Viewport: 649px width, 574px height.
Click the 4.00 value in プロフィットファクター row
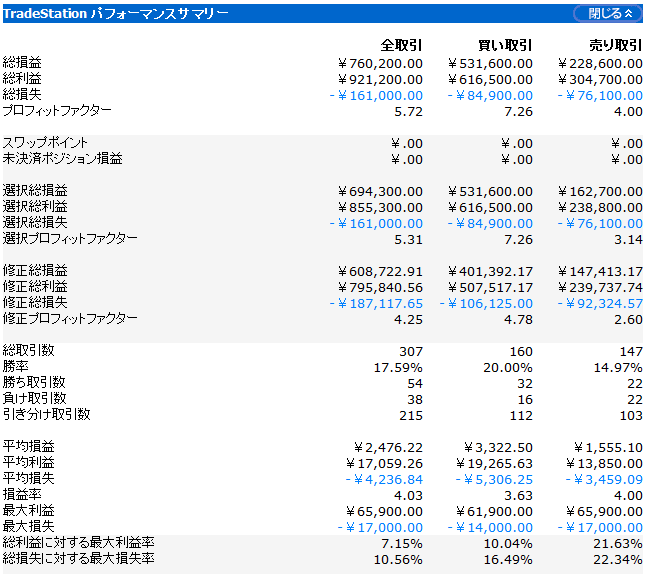[x=628, y=112]
